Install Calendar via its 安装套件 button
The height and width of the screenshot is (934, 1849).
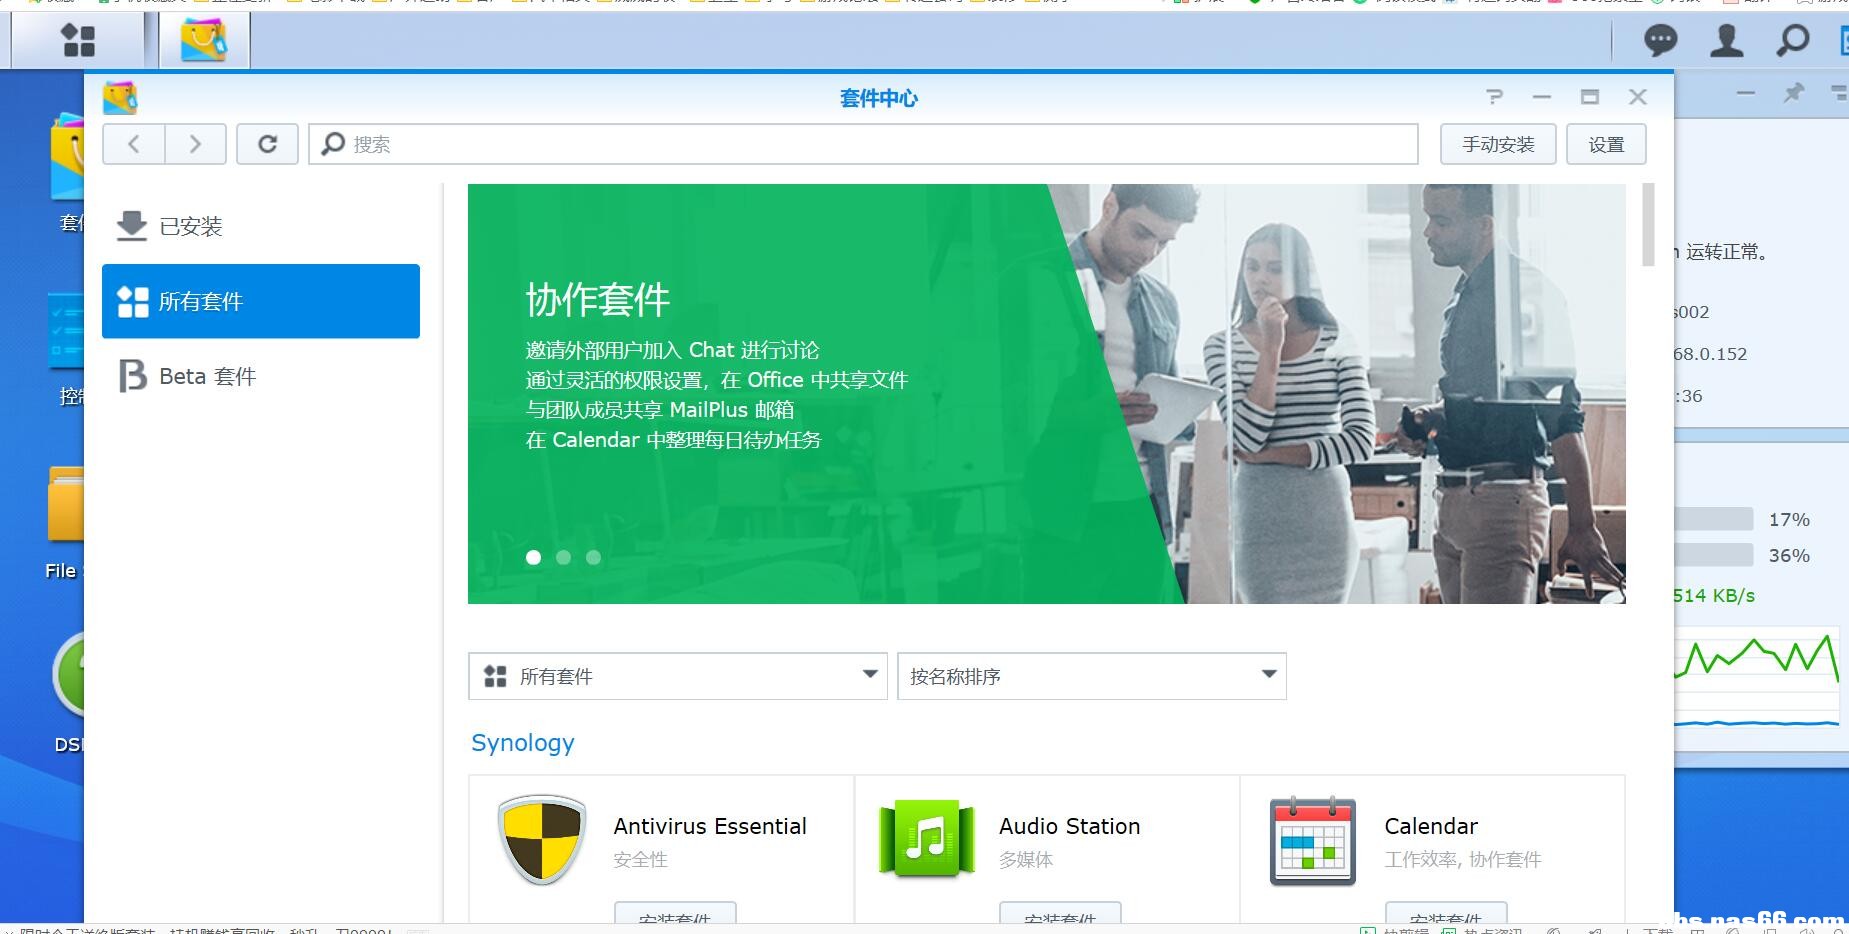point(1446,916)
